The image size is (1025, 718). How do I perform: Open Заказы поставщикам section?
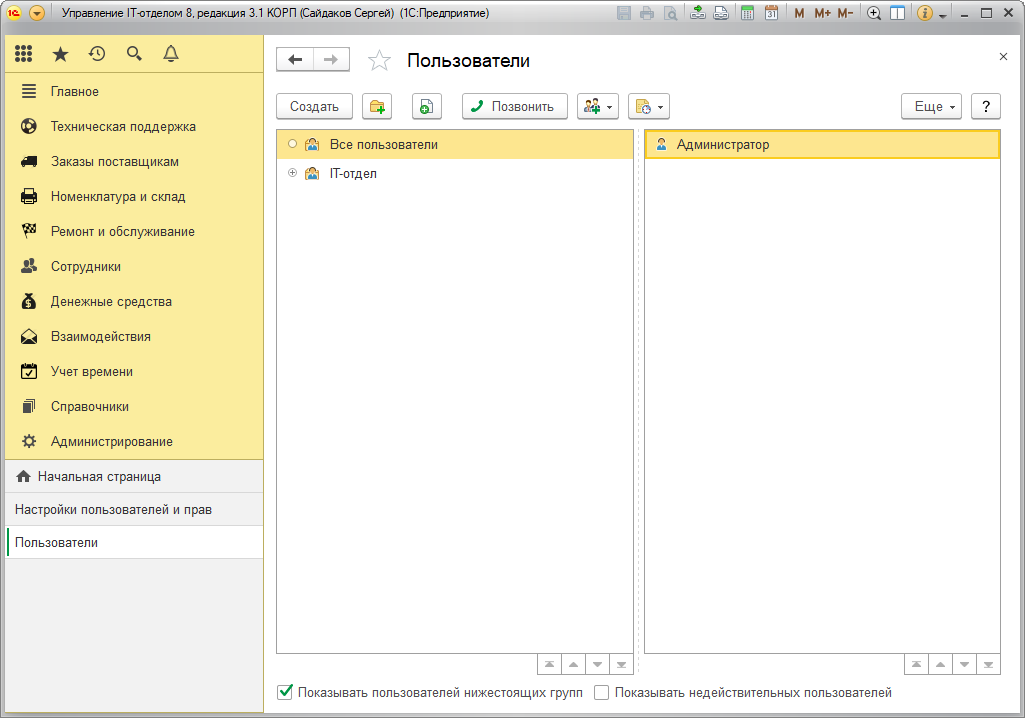point(134,162)
